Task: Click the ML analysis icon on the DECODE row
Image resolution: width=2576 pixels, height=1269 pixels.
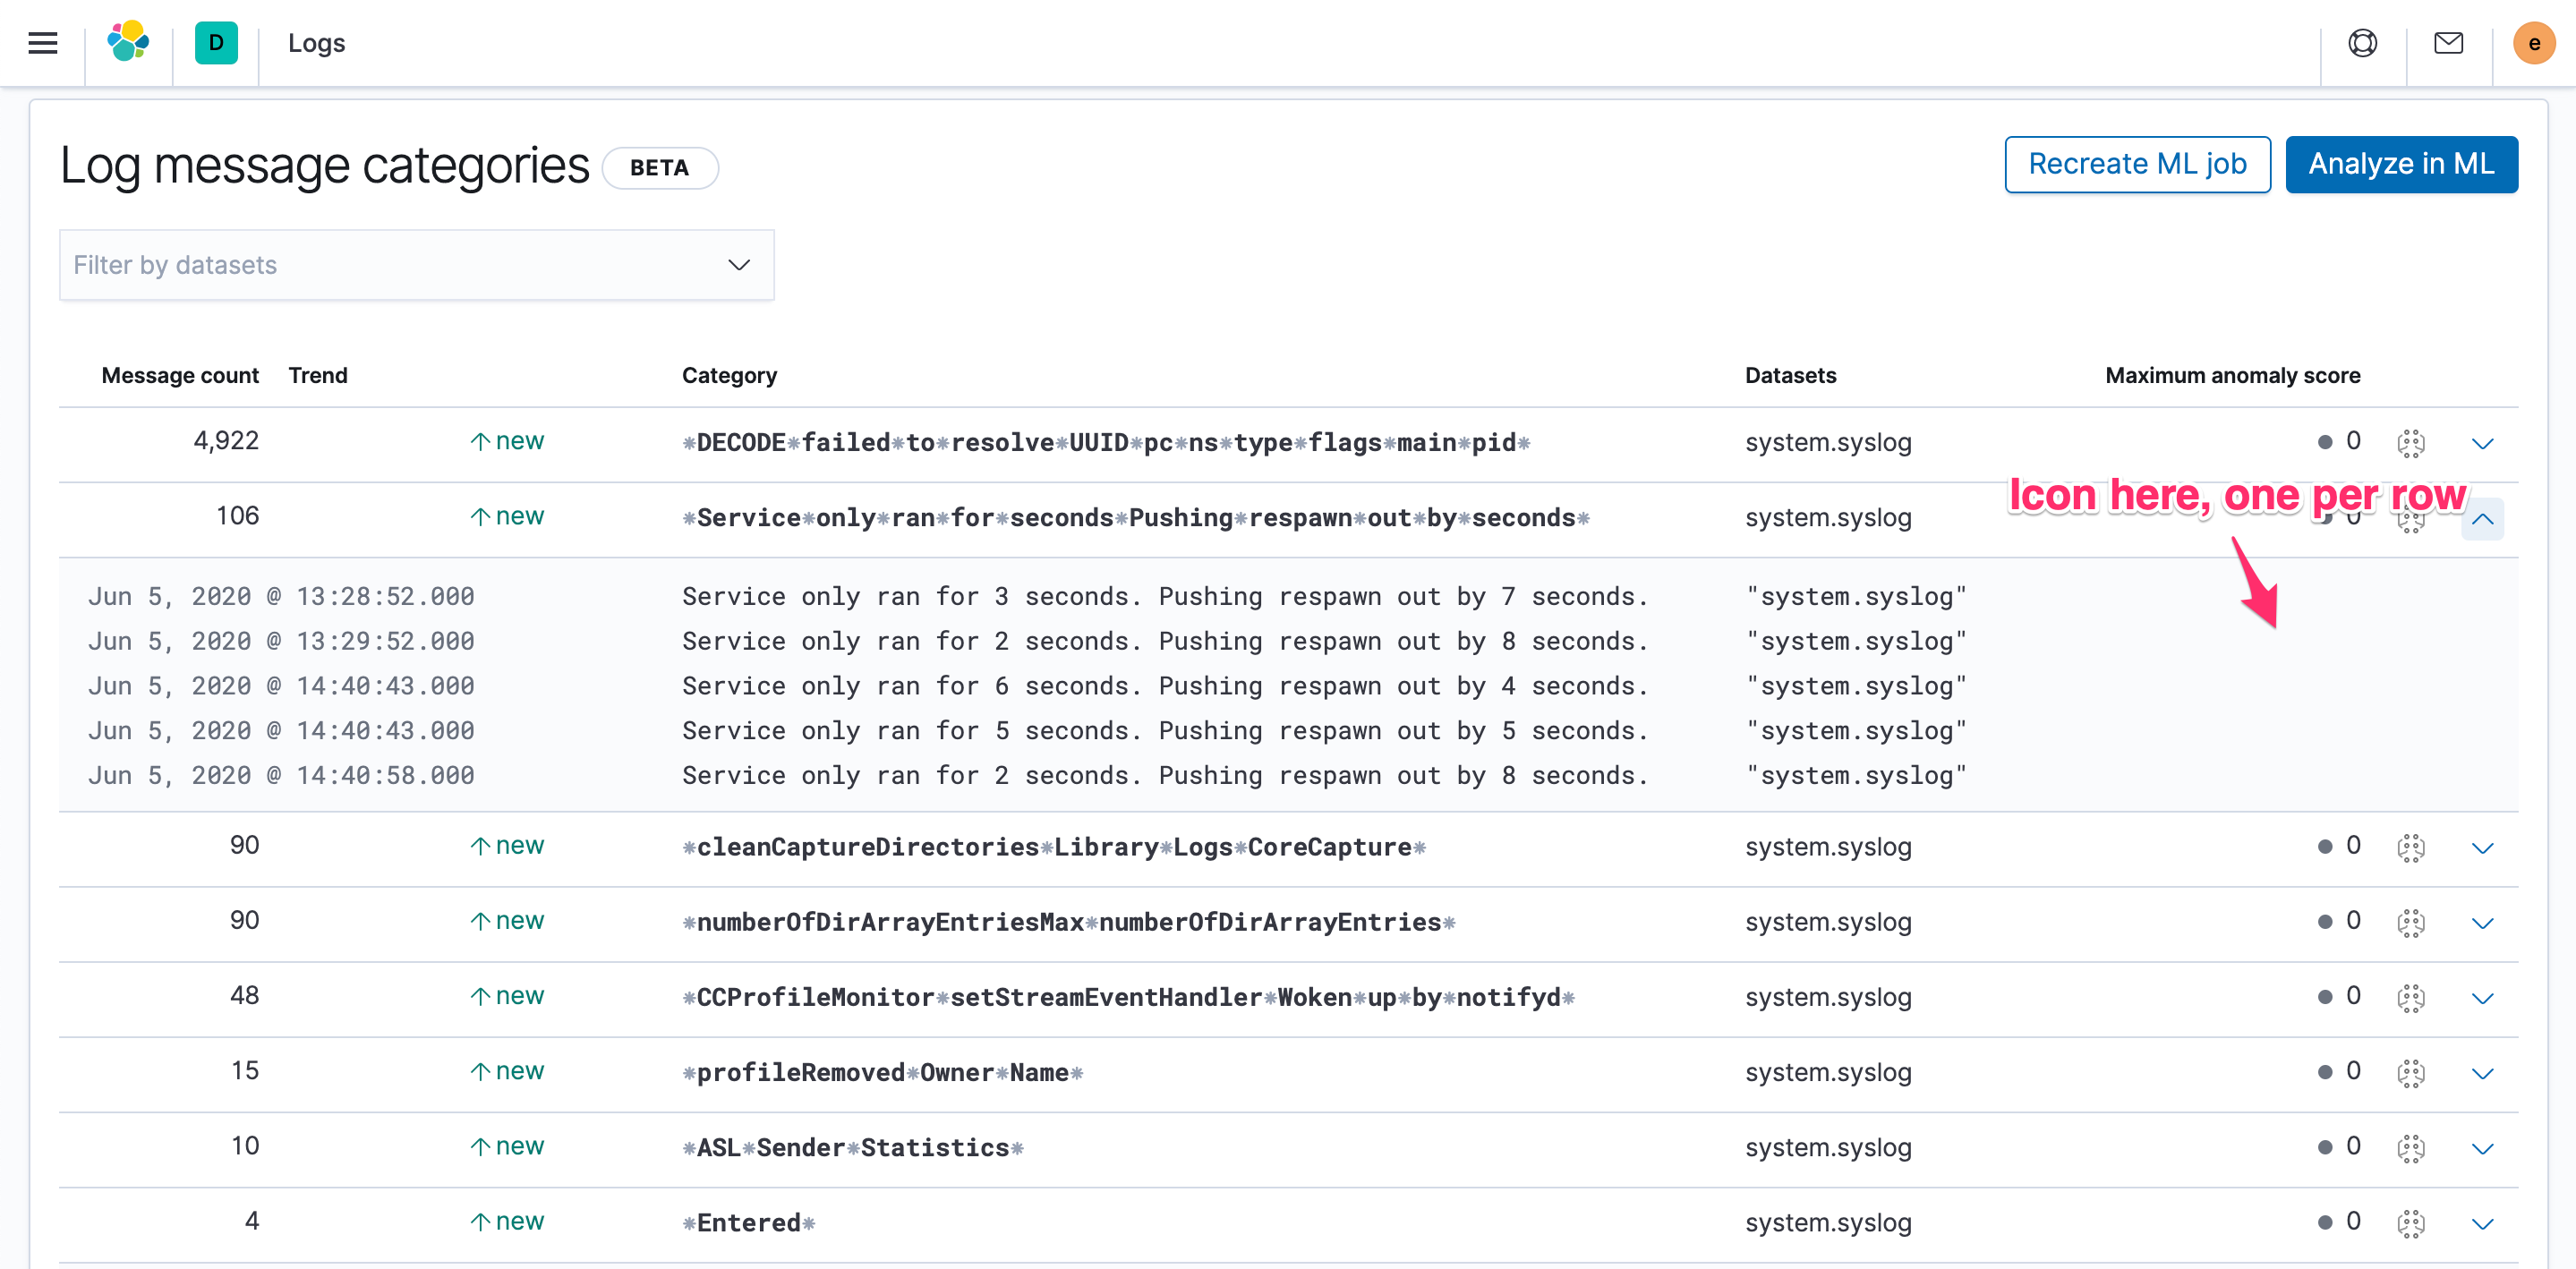Action: click(x=2411, y=443)
